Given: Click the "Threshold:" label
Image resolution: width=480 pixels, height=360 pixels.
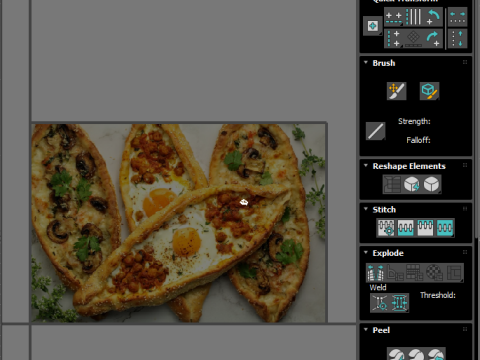Looking at the screenshot, I should click(438, 295).
